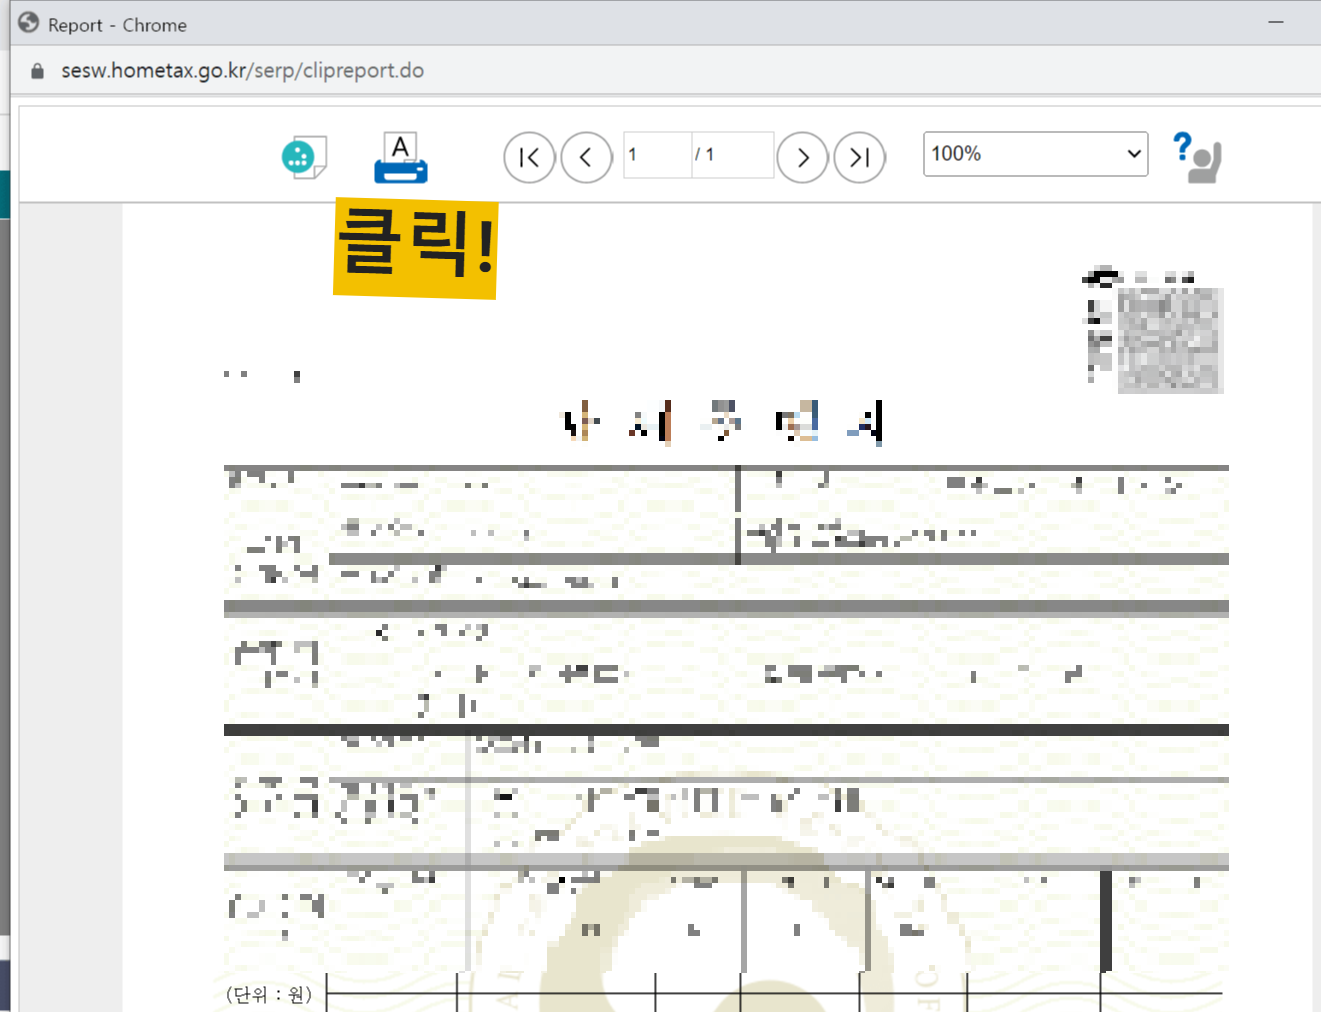Click the printer icon to print report
The width and height of the screenshot is (1321, 1012).
click(401, 158)
